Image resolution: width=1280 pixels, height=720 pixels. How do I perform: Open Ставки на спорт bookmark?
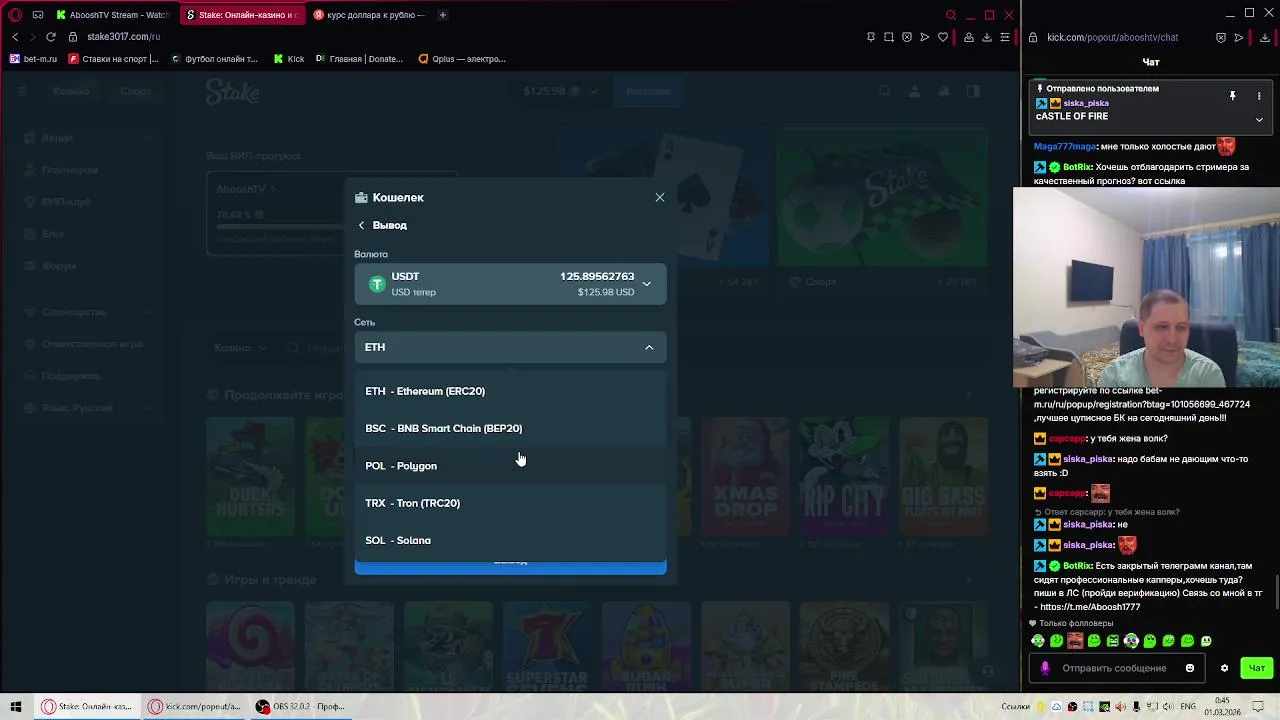113,59
